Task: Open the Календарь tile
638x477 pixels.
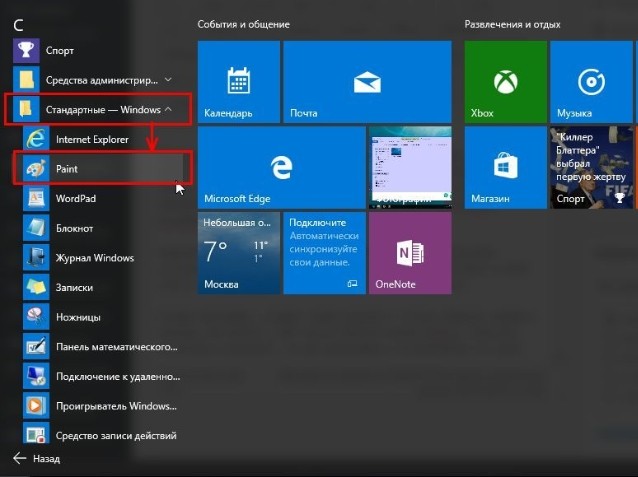Action: tap(239, 82)
